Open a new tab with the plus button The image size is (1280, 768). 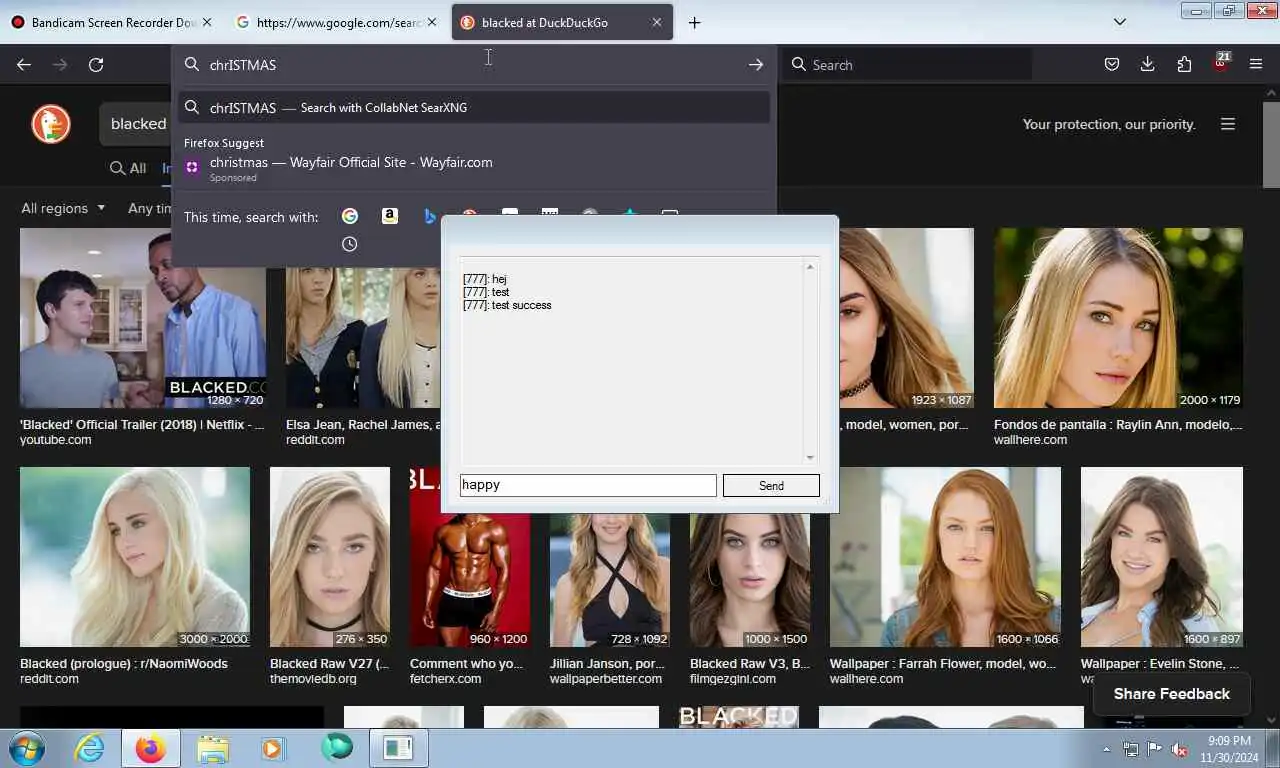(x=694, y=22)
